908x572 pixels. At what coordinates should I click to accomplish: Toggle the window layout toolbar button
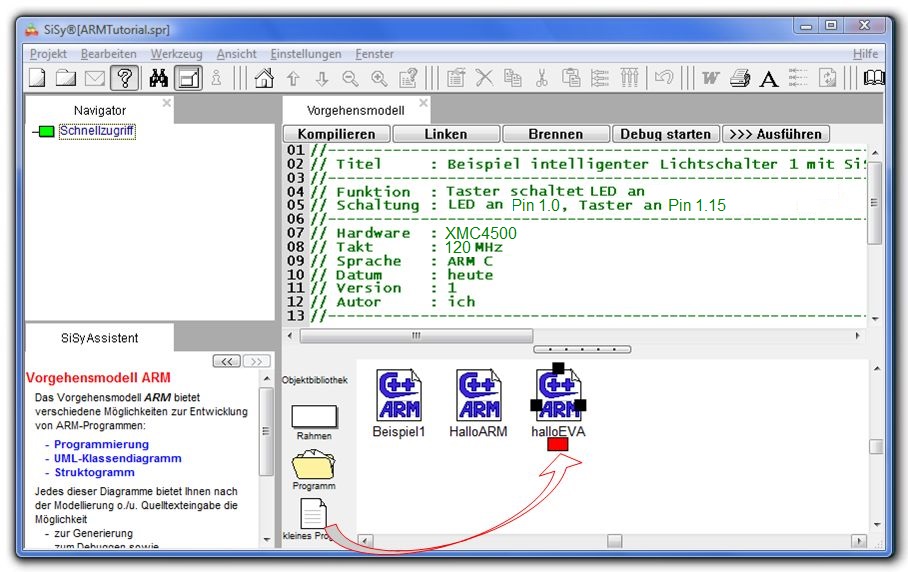(188, 78)
